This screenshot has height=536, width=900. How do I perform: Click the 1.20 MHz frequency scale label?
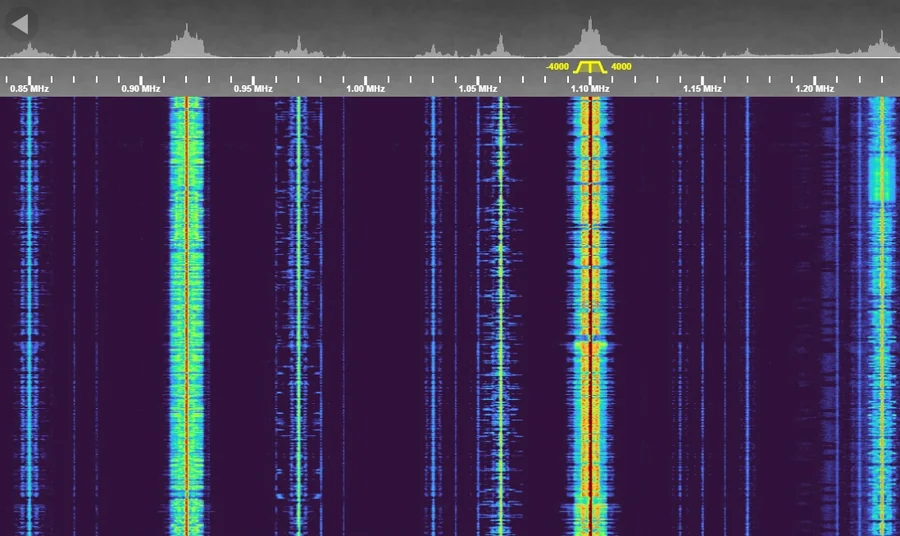[814, 88]
